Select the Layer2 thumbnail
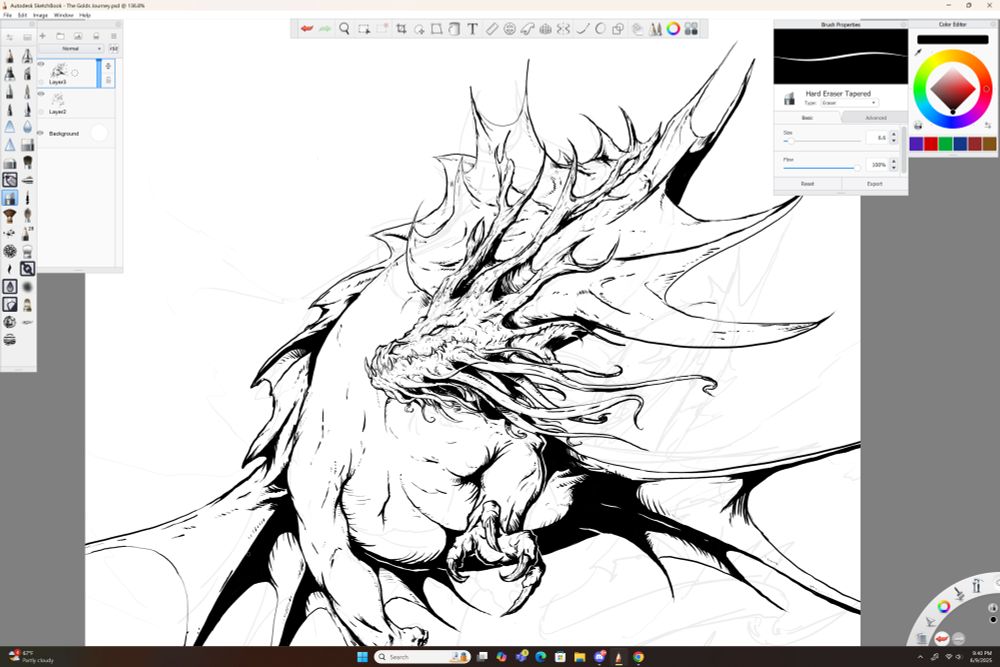The height and width of the screenshot is (667, 1000). click(x=58, y=100)
